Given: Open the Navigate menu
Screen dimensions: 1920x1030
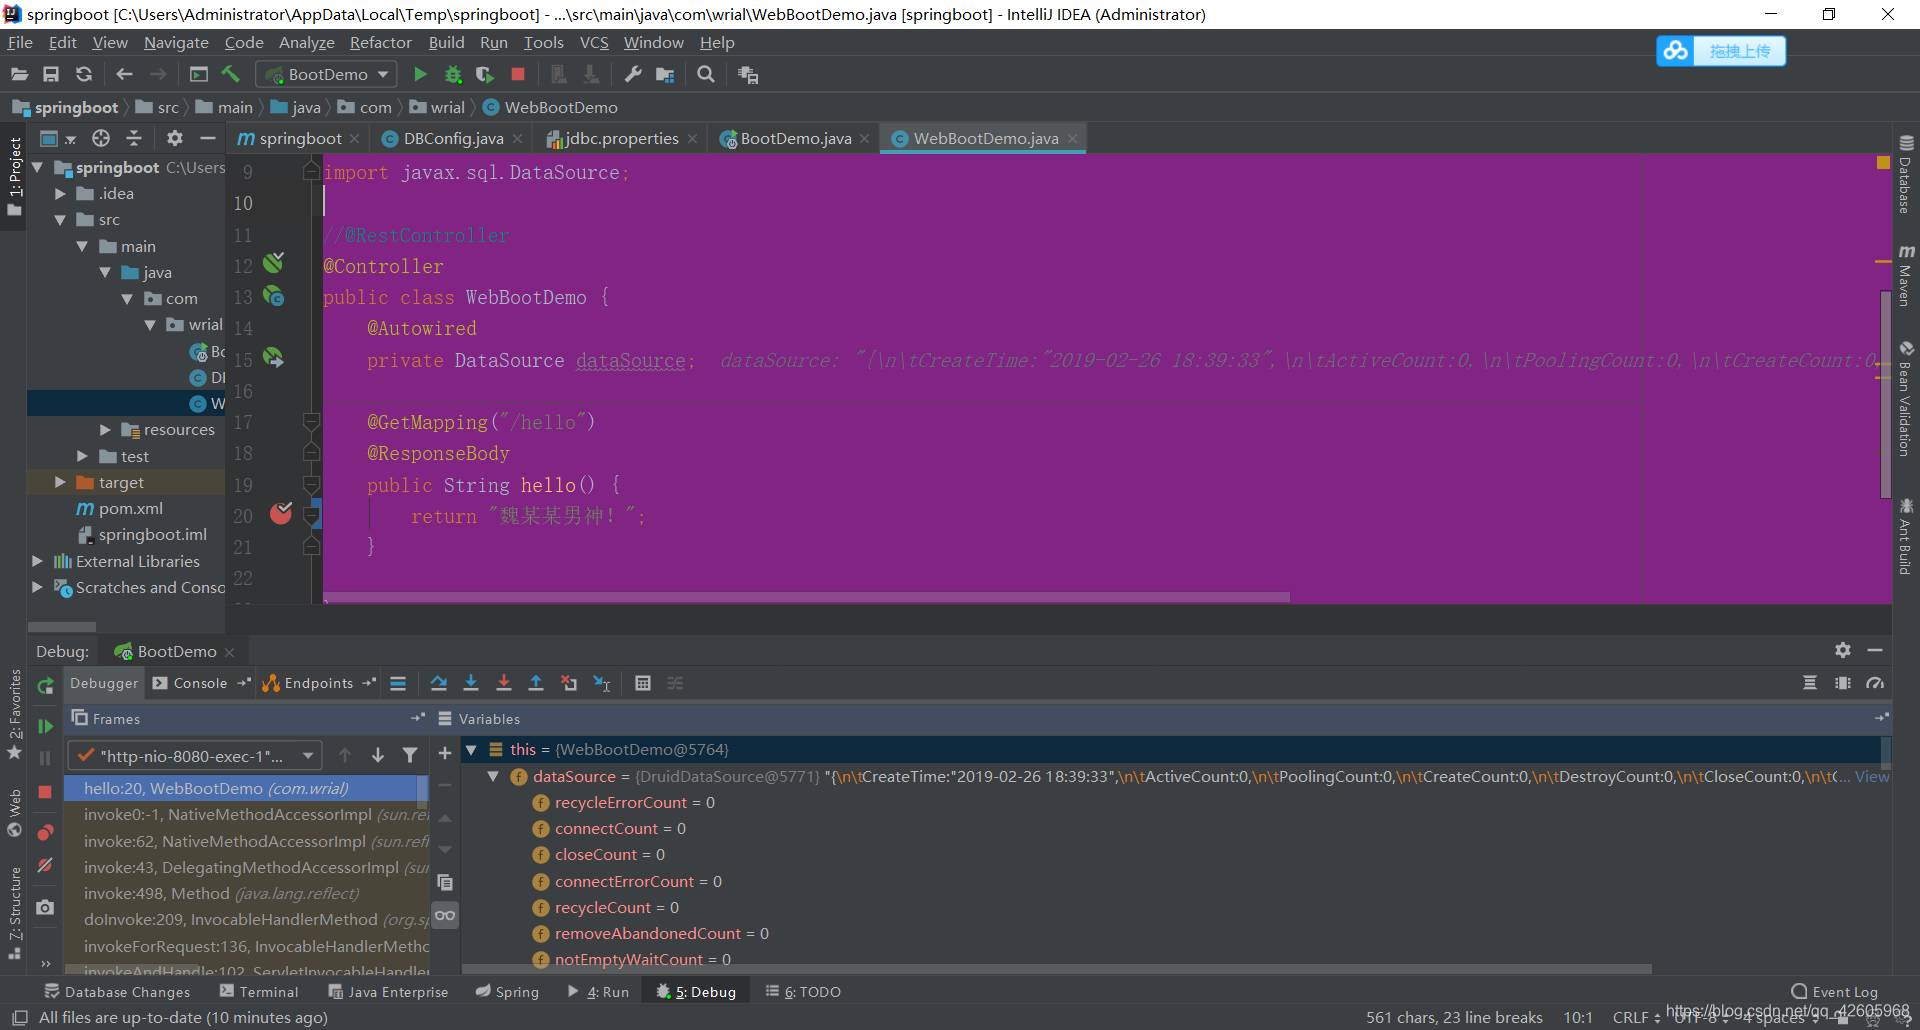Looking at the screenshot, I should tap(176, 42).
